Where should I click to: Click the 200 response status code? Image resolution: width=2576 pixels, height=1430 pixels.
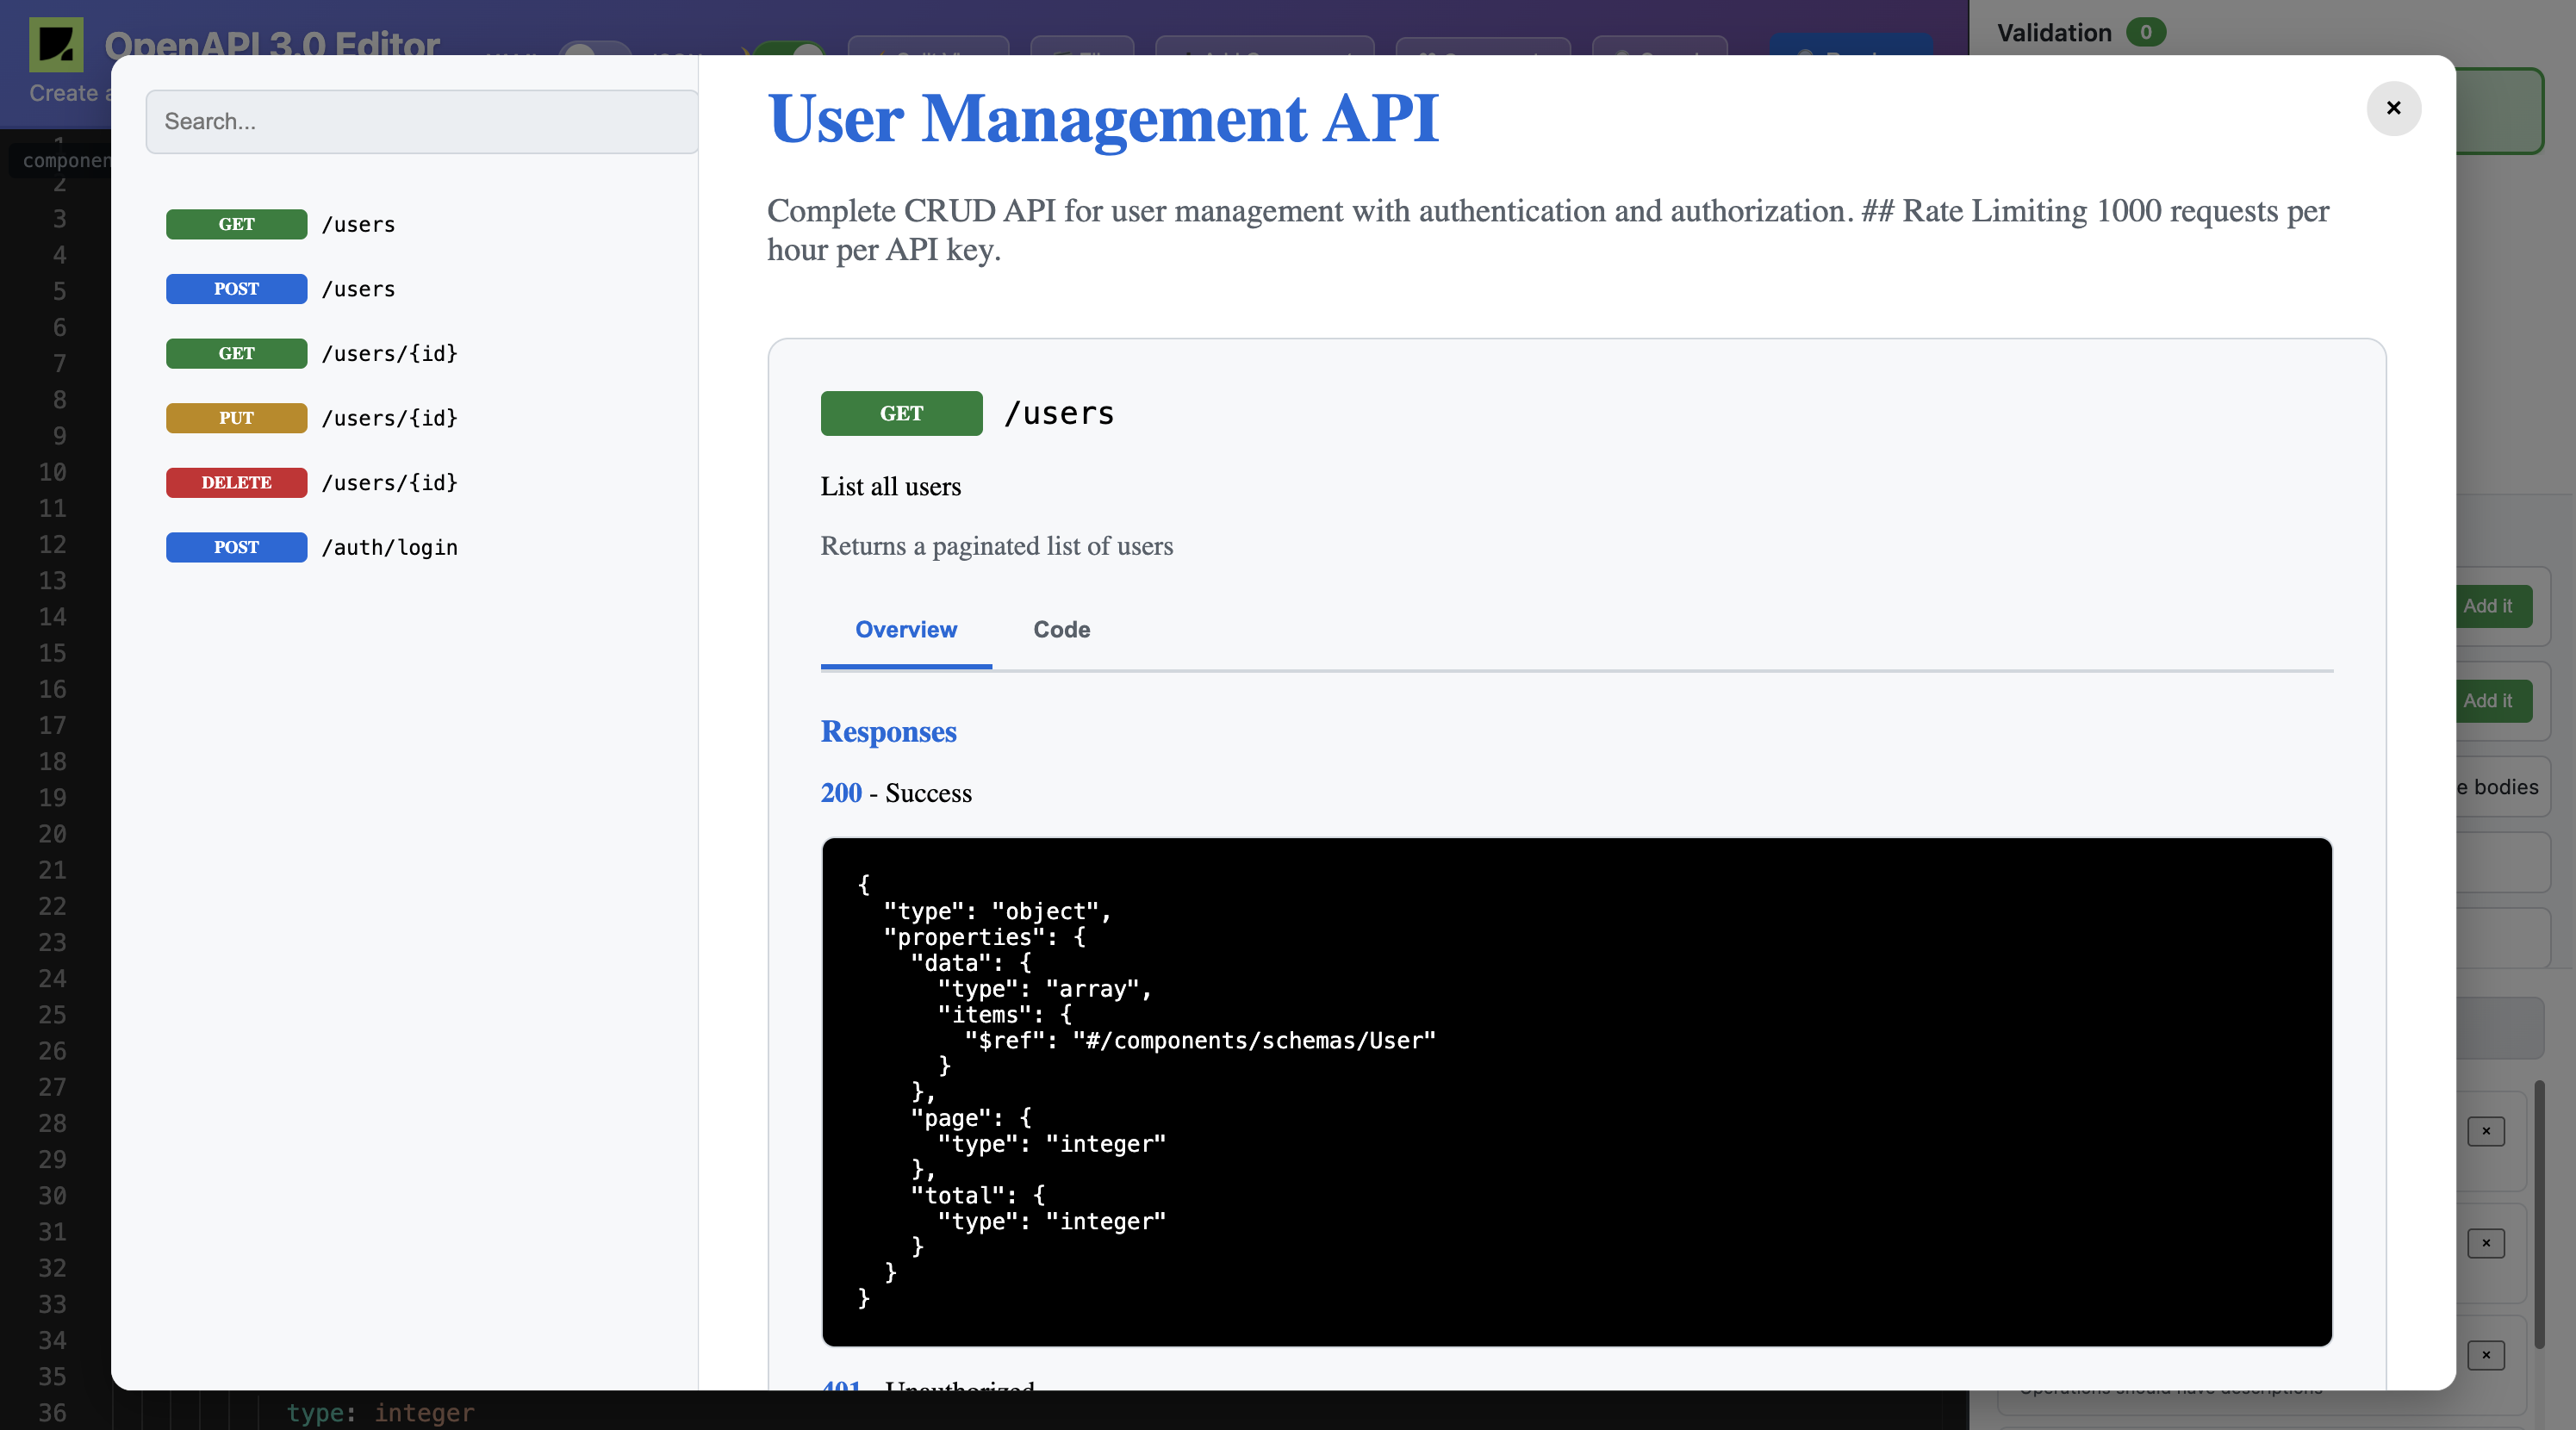pyautogui.click(x=841, y=793)
